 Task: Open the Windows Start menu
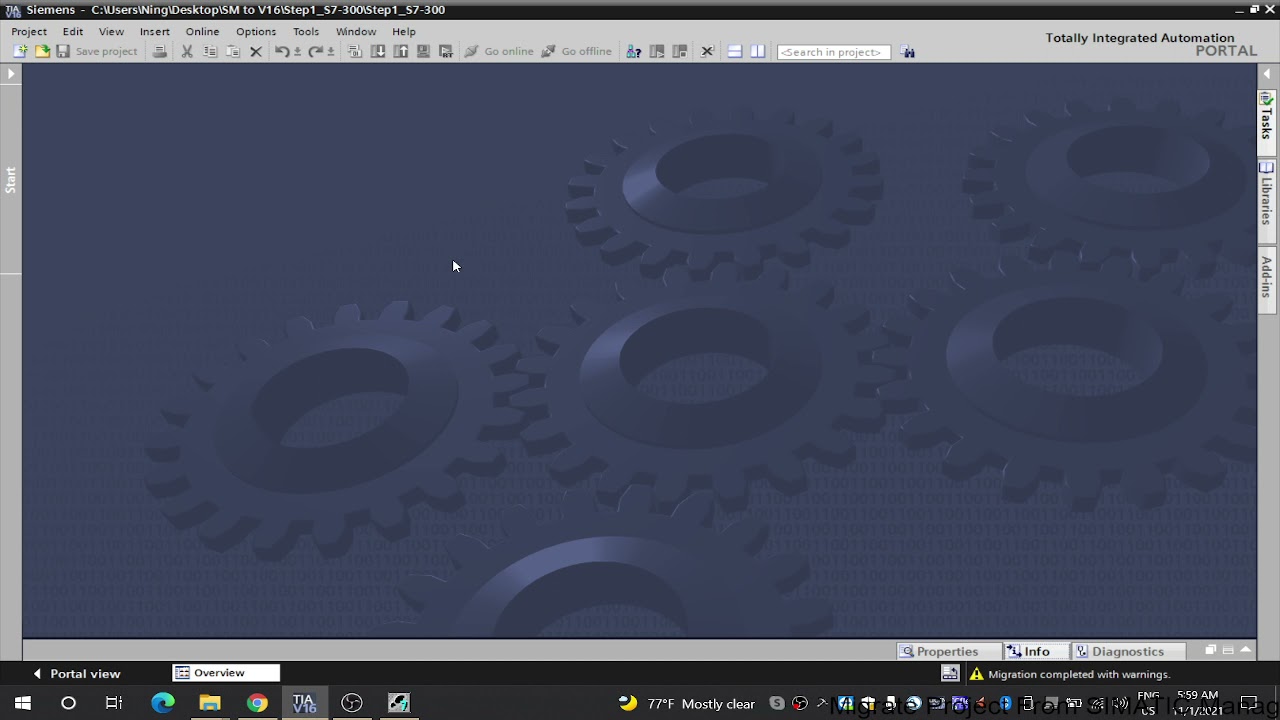click(22, 703)
